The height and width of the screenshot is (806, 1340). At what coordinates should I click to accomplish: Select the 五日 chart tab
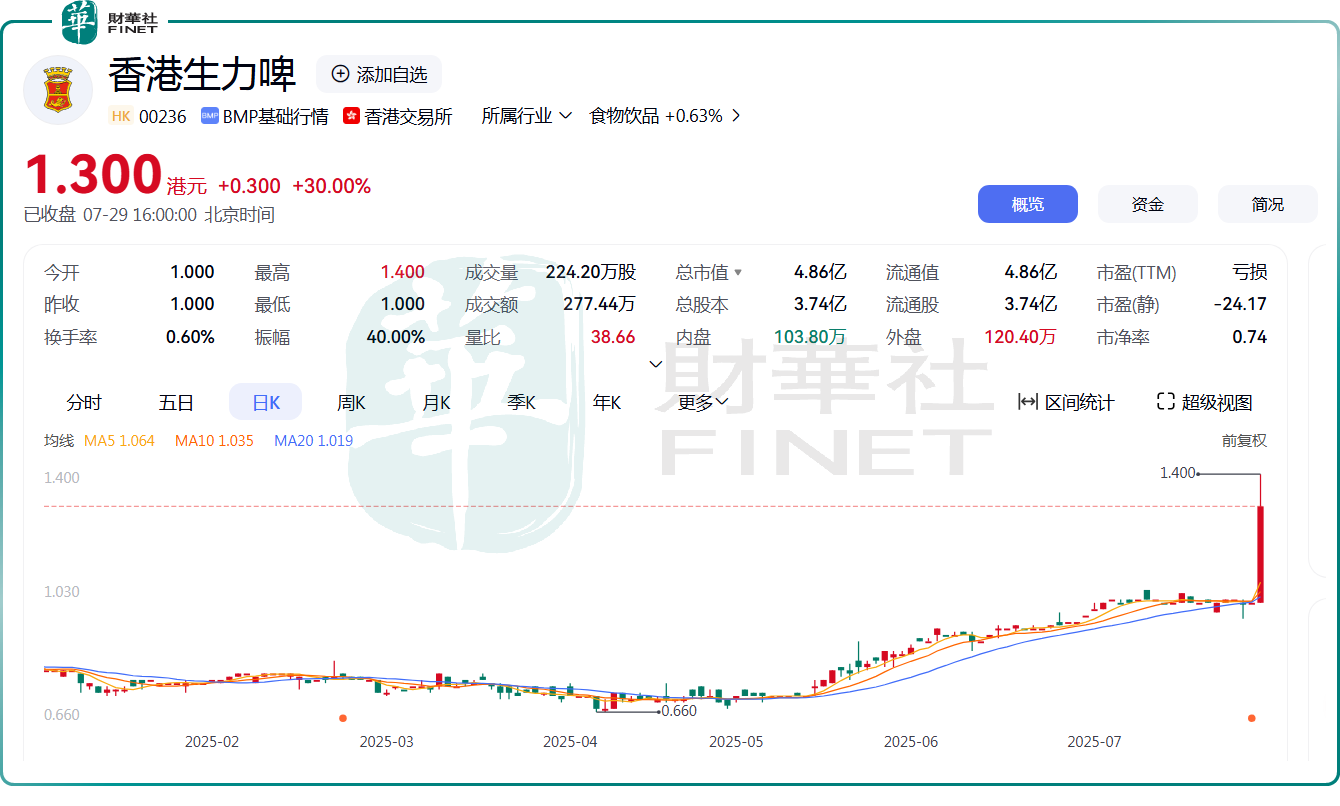point(176,403)
